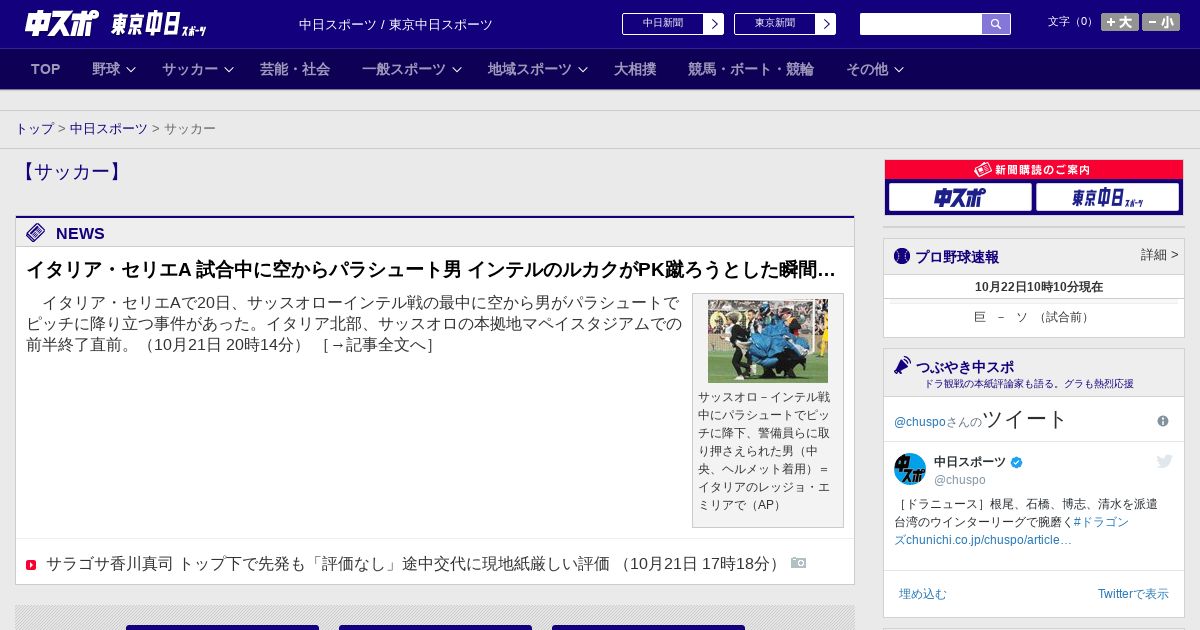This screenshot has height=630, width=1200.
Task: Select the 東京中日スポーツ subscription button
Action: (x=1107, y=197)
